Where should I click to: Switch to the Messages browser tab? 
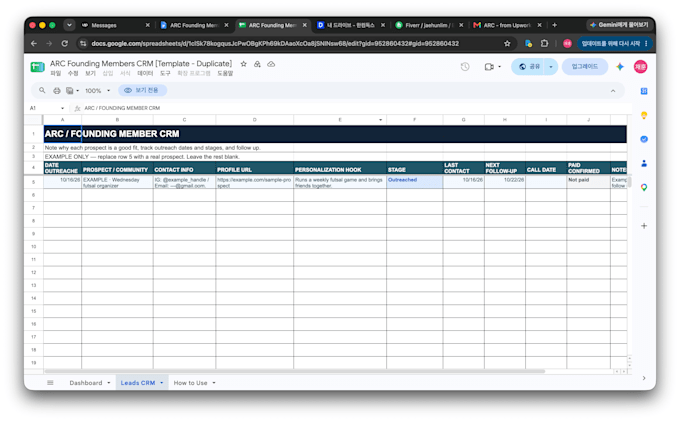tap(115, 25)
